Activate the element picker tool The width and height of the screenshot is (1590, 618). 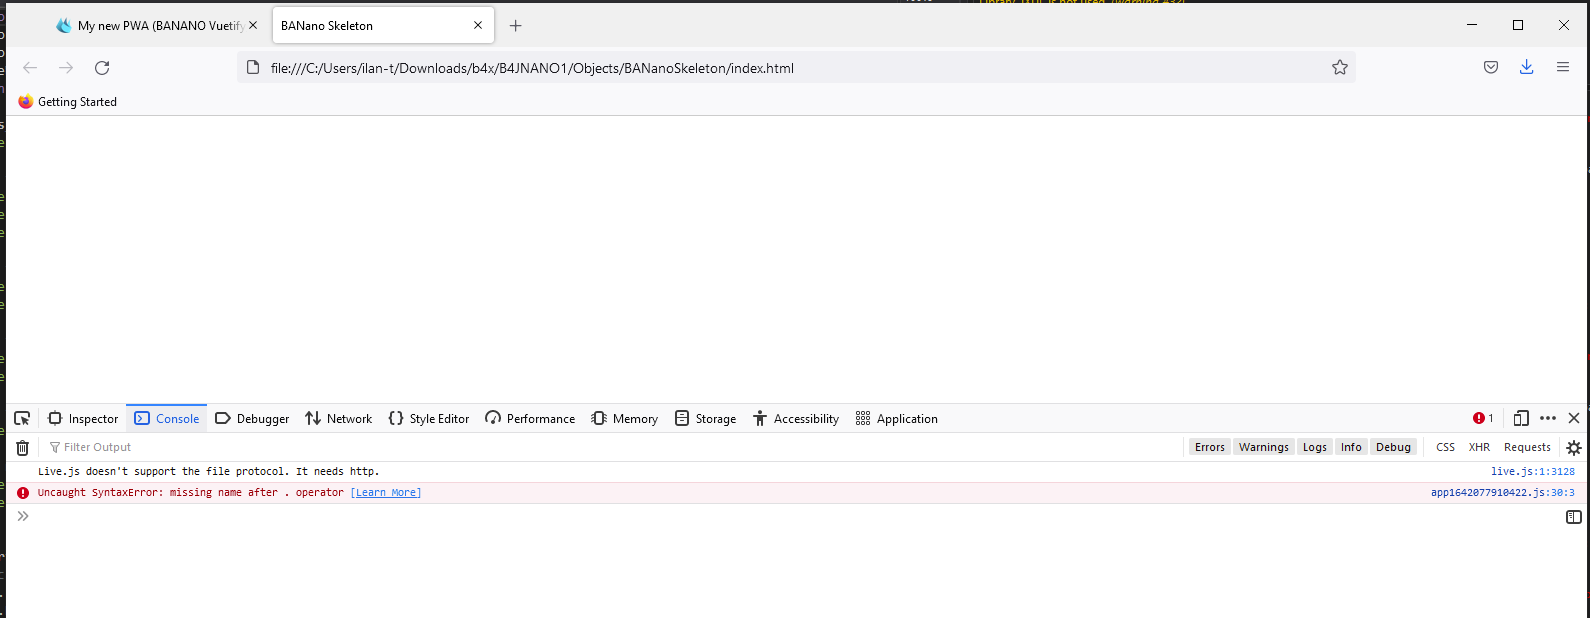22,419
